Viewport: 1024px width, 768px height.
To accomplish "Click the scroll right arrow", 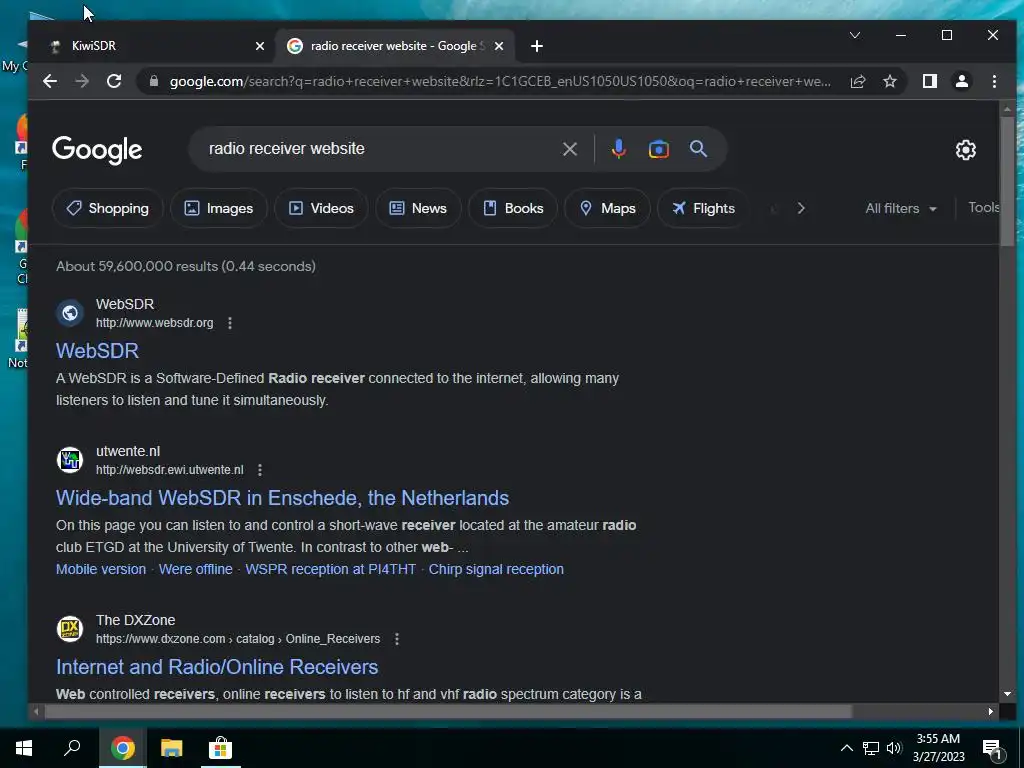I will tap(991, 711).
